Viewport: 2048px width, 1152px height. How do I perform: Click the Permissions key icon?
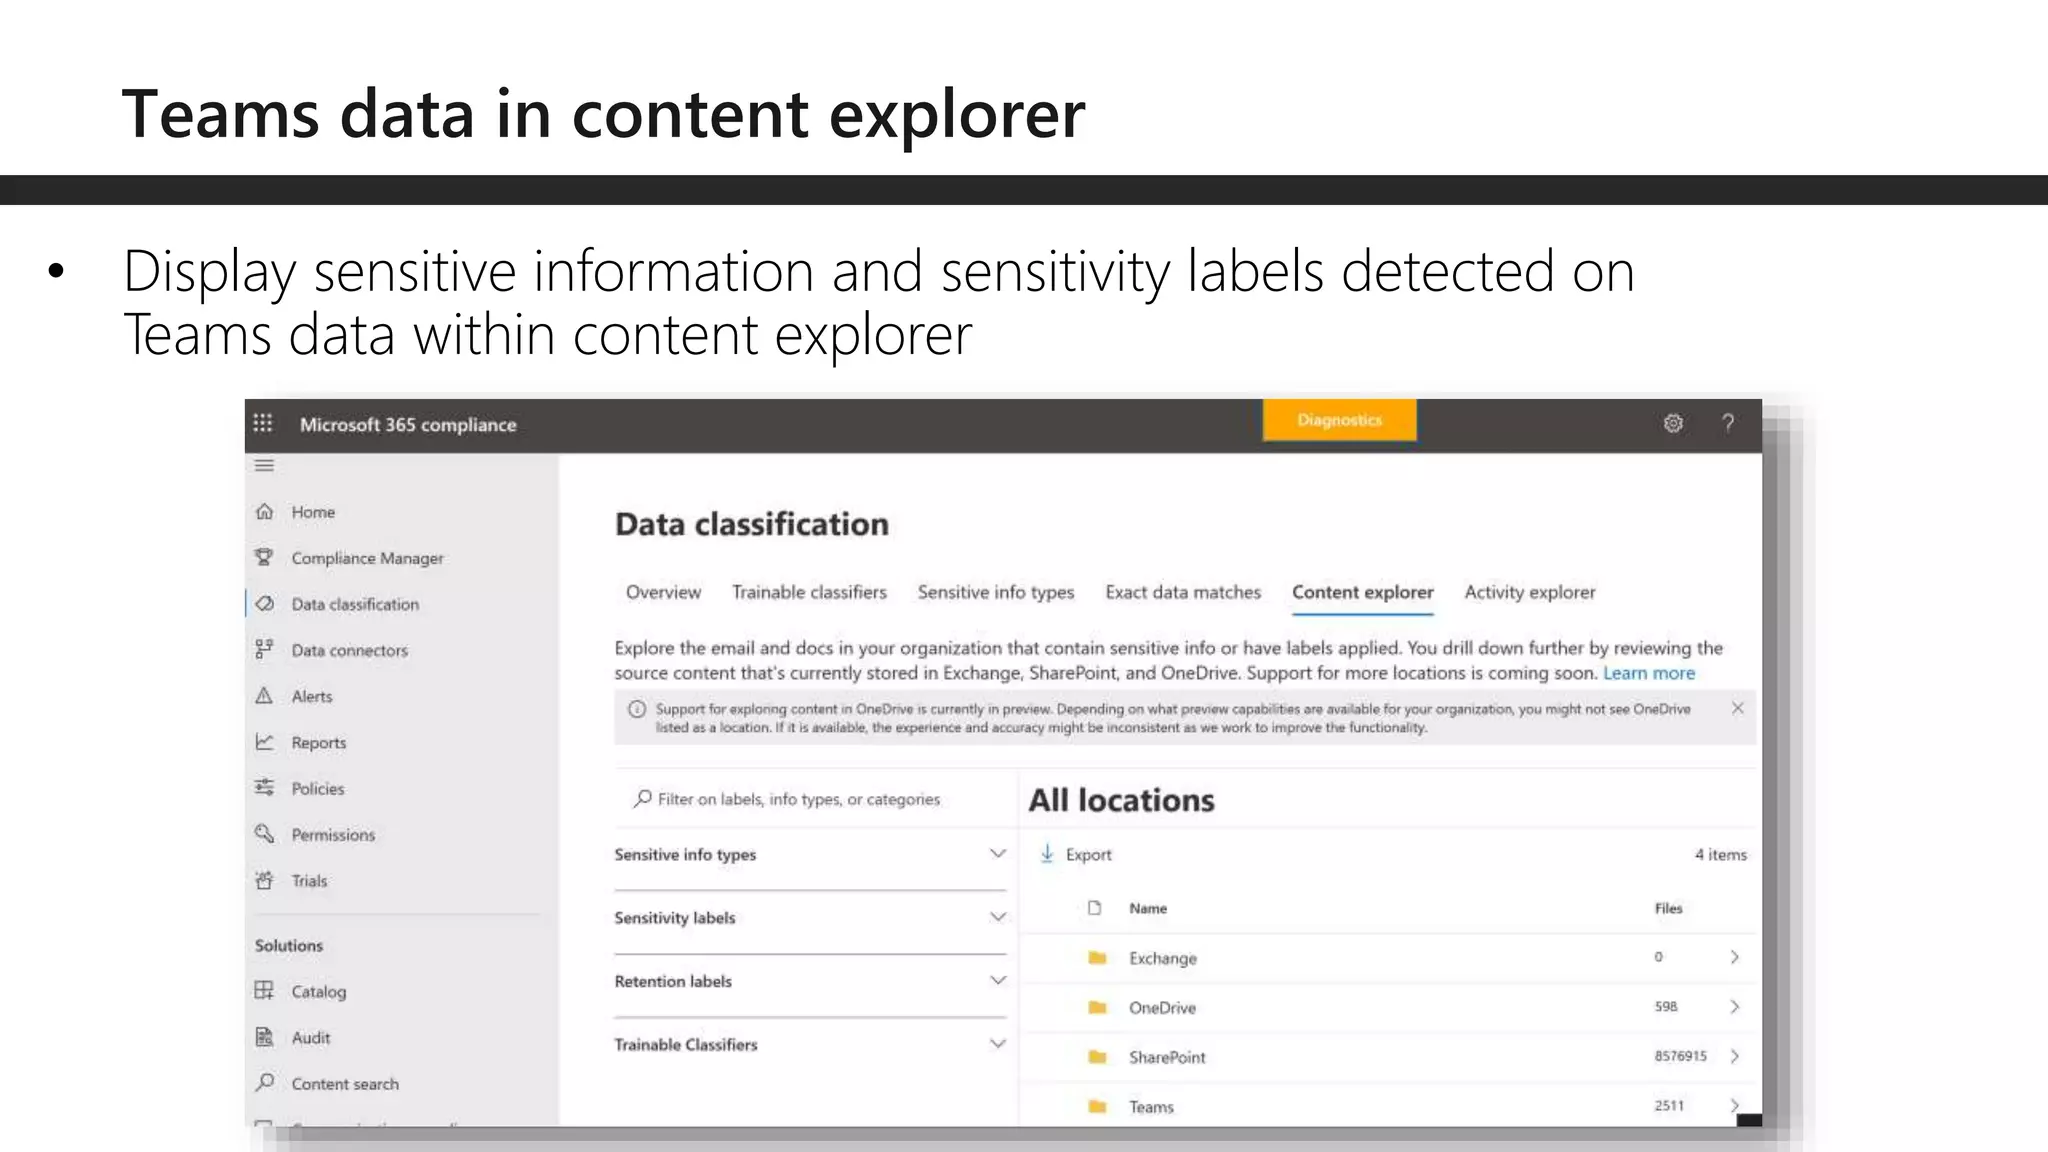(264, 834)
